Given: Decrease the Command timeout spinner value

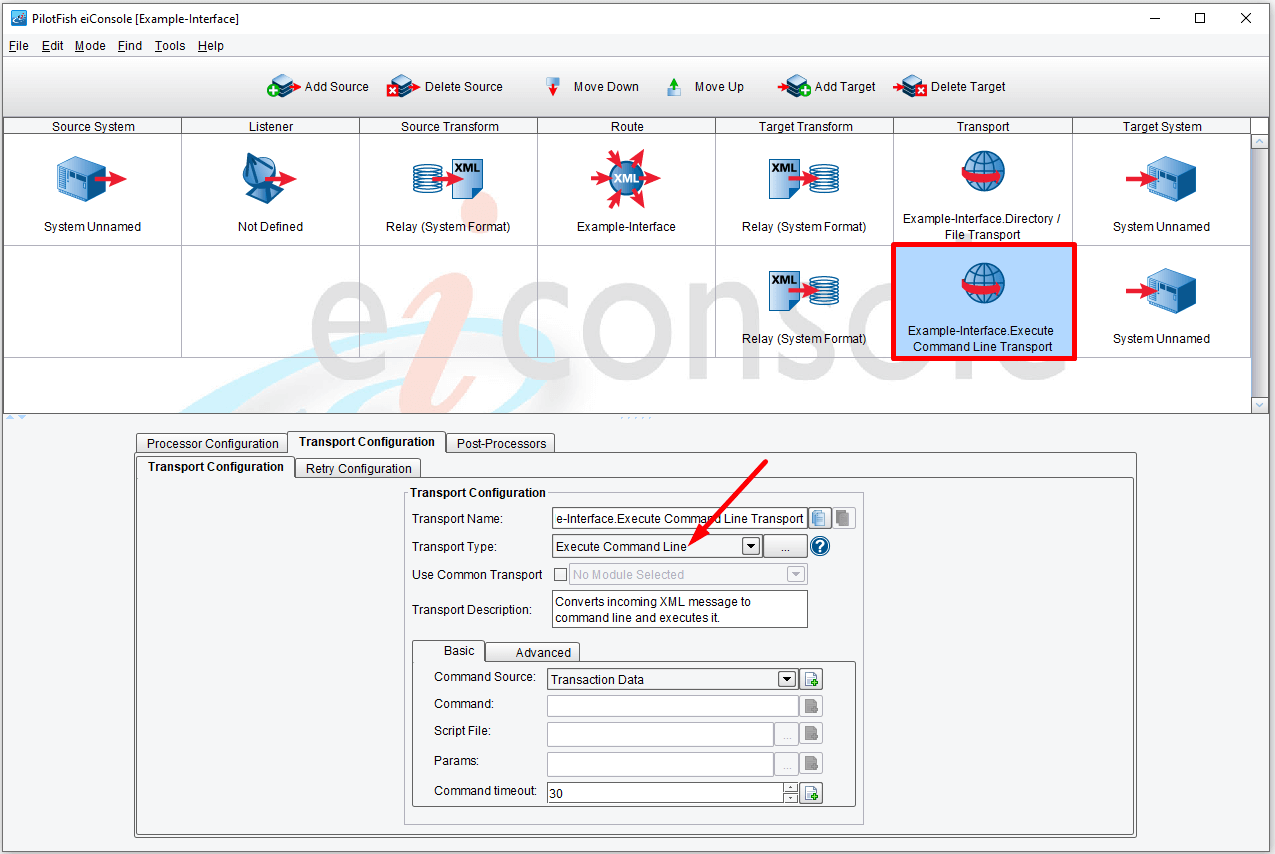Looking at the screenshot, I should click(790, 798).
